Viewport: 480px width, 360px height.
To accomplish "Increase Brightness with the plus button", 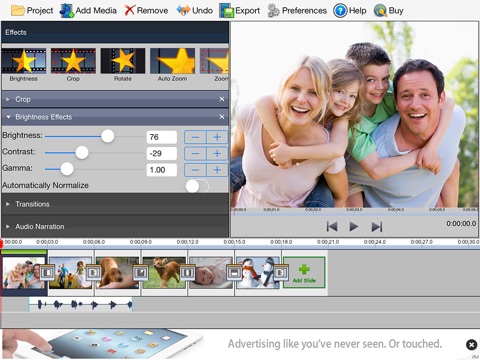I will [x=217, y=137].
